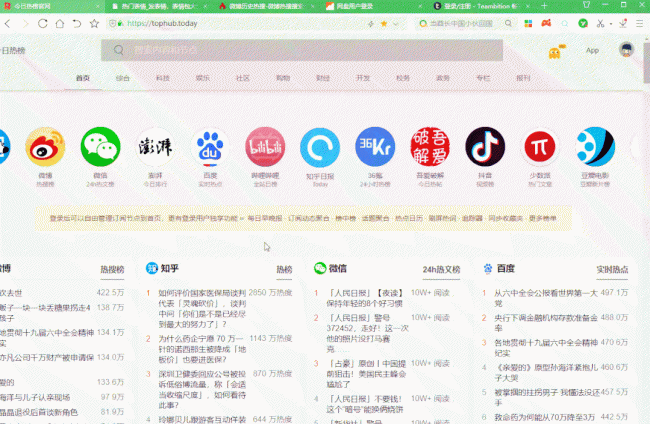Click the browser skin shirt icon in title bar
This screenshot has height=424, width=650.
(587, 5)
